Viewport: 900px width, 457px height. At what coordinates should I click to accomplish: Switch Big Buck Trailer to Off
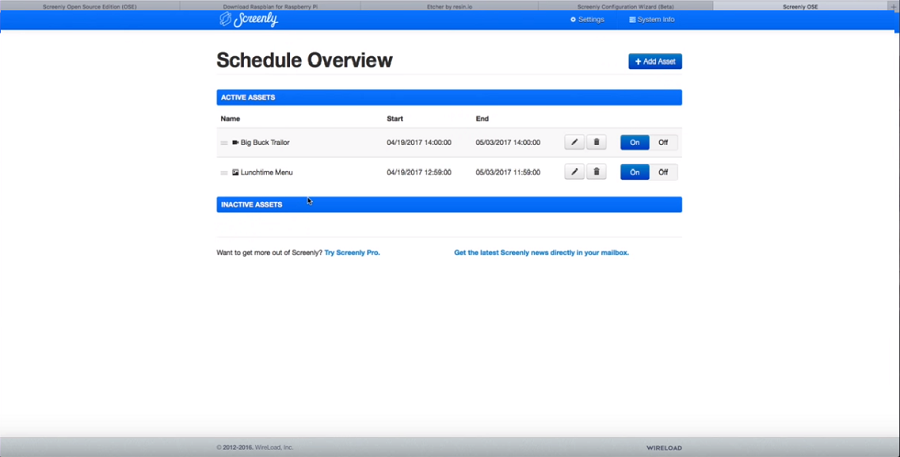coord(663,142)
